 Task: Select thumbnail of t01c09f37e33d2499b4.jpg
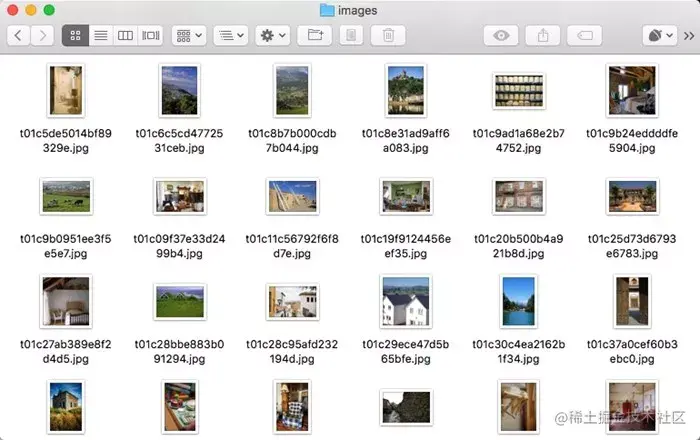click(x=179, y=196)
